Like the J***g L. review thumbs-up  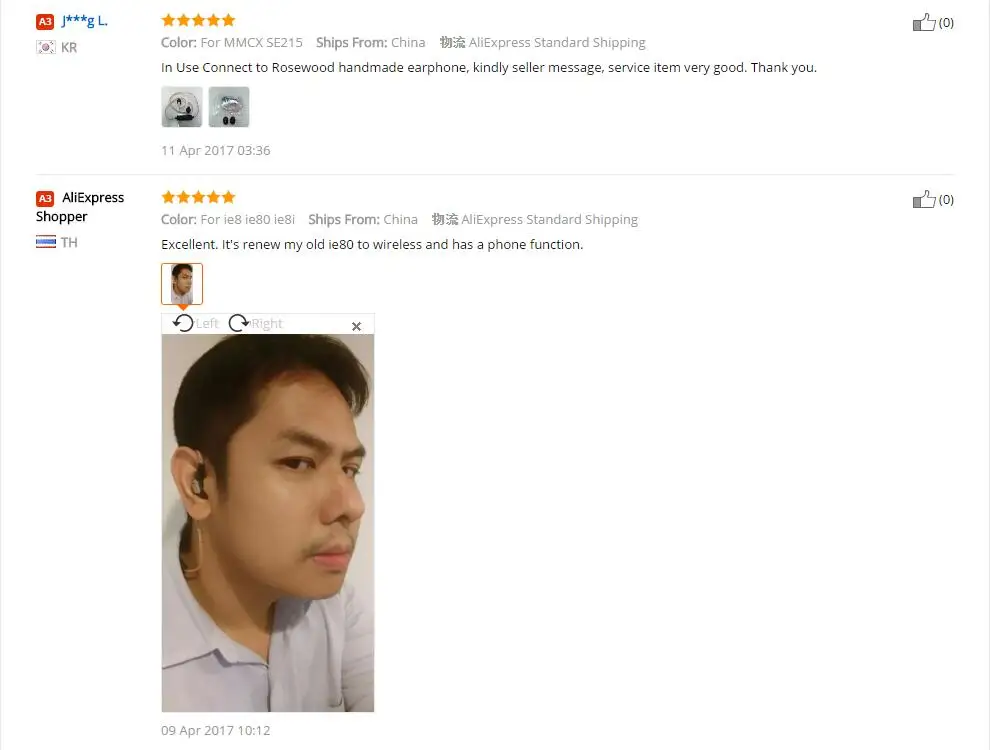tap(924, 23)
